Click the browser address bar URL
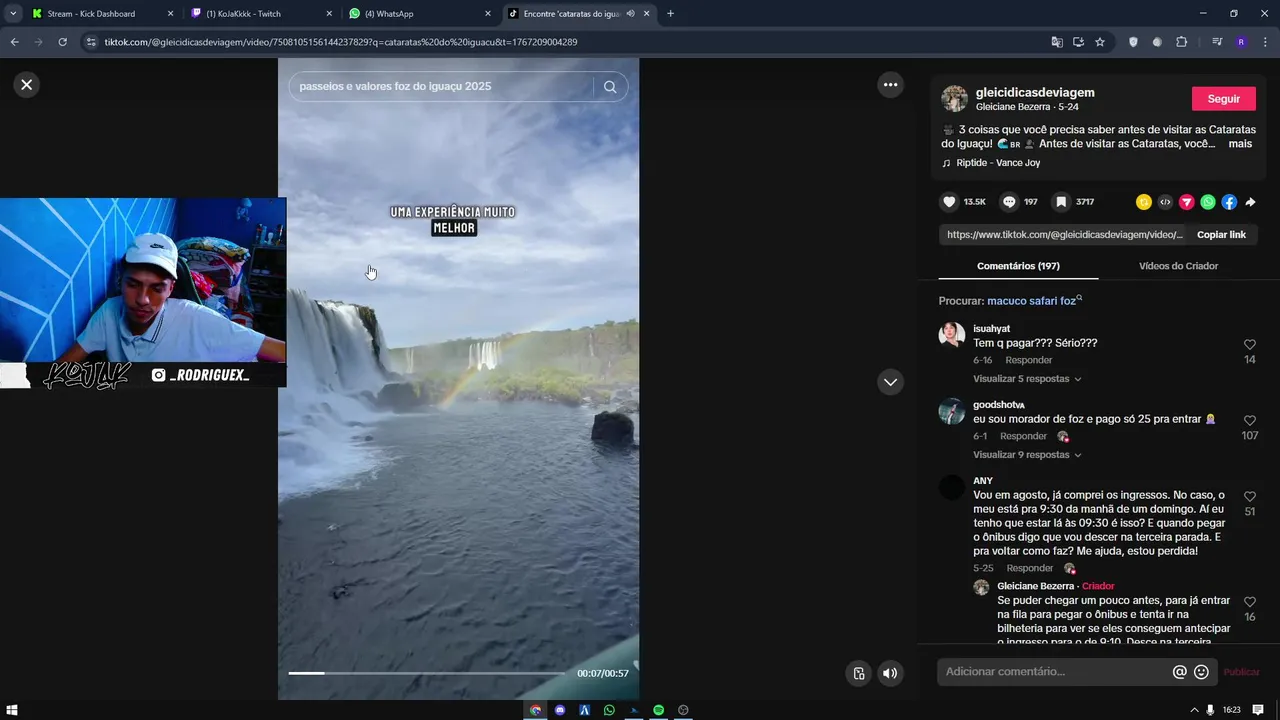Screen dimensions: 1280x720 (x=340, y=42)
